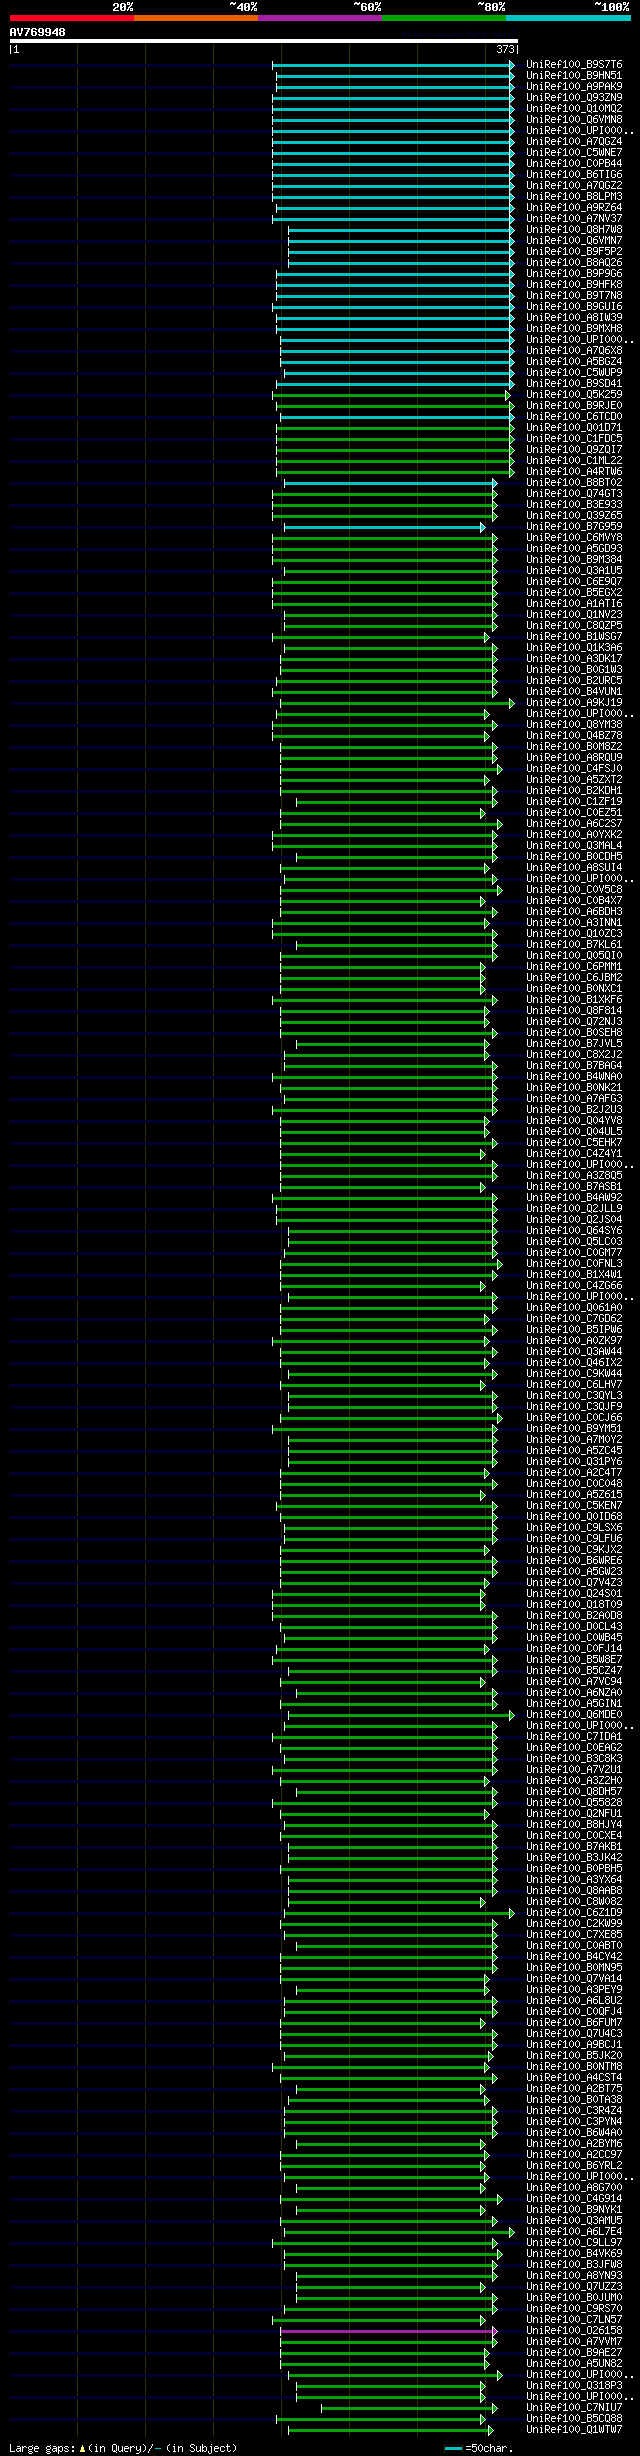640x2456 pixels.
Task: Select the query name AV769948
Action: click(38, 32)
